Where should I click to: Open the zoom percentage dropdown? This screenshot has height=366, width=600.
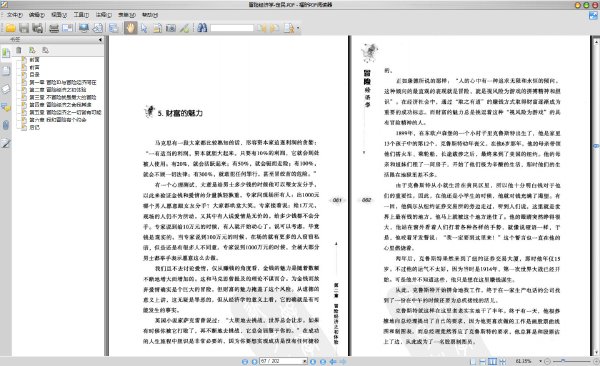tap(540, 361)
